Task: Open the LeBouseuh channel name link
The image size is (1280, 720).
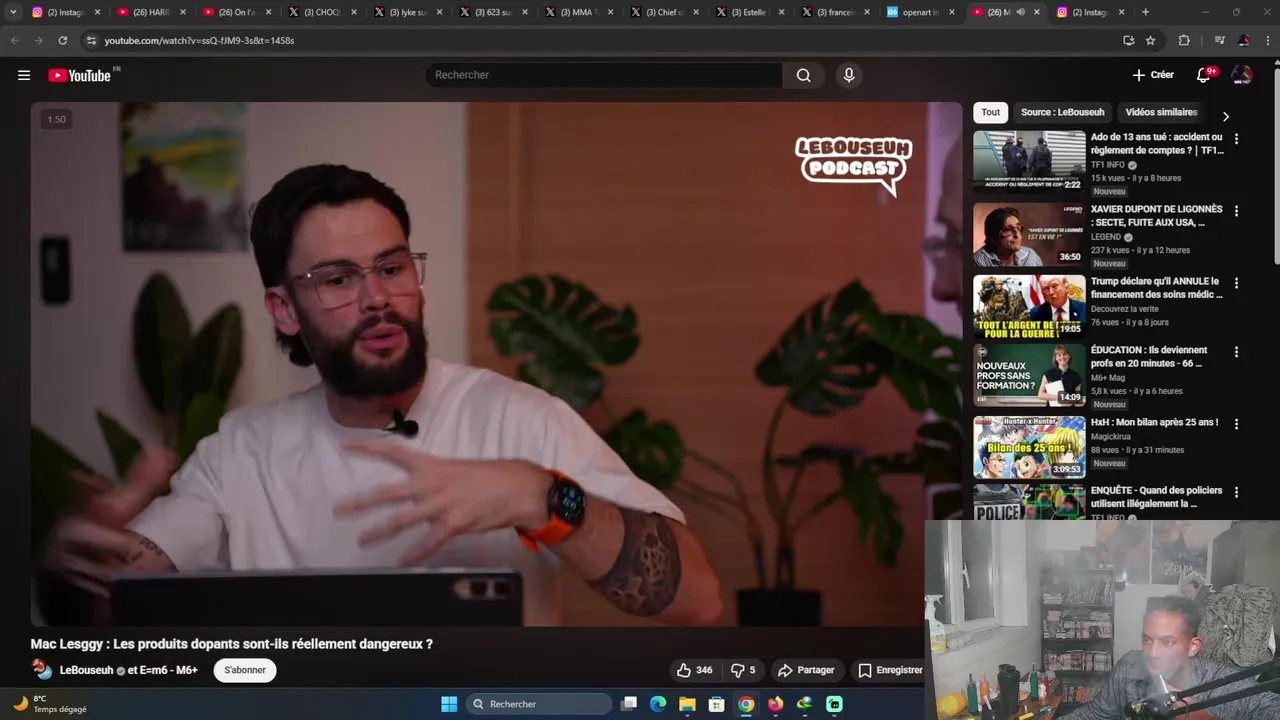Action: 86,670
